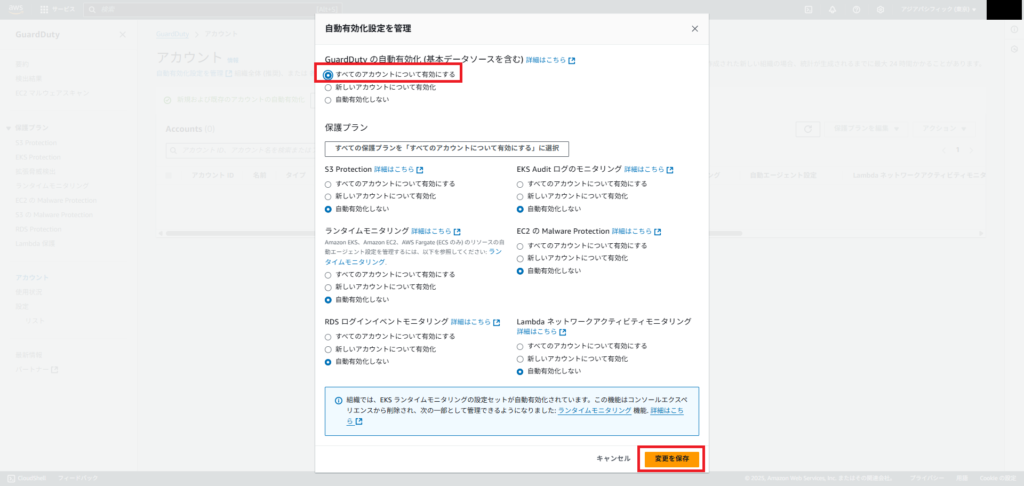Open the clock history icon on right edge

(1014, 49)
